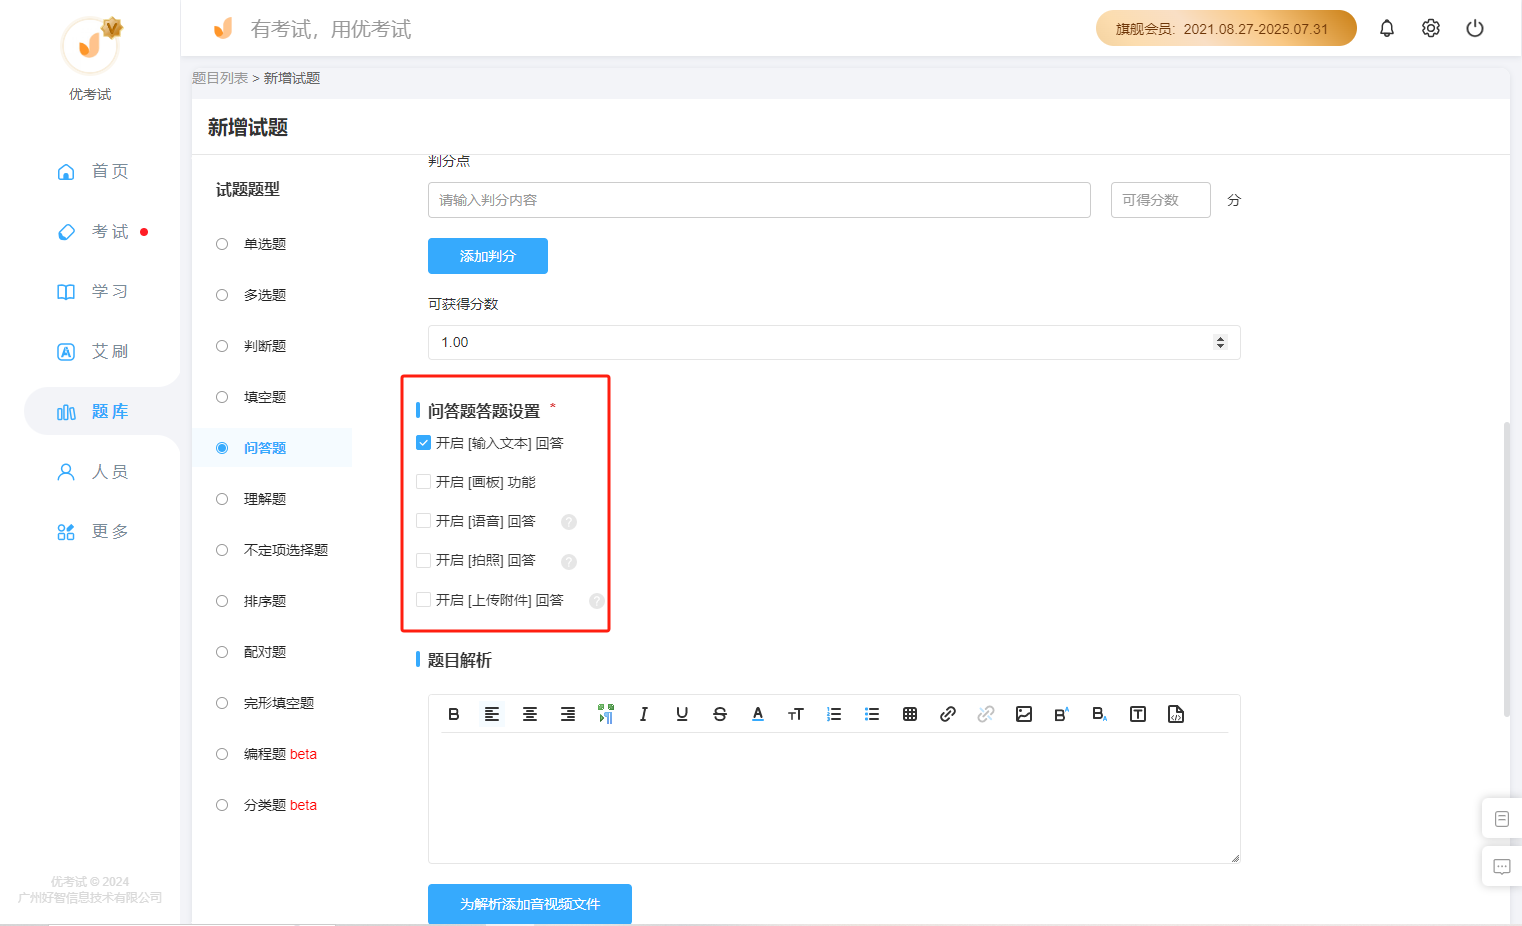This screenshot has width=1522, height=926.
Task: Toggle underline formatting
Action: pos(682,714)
